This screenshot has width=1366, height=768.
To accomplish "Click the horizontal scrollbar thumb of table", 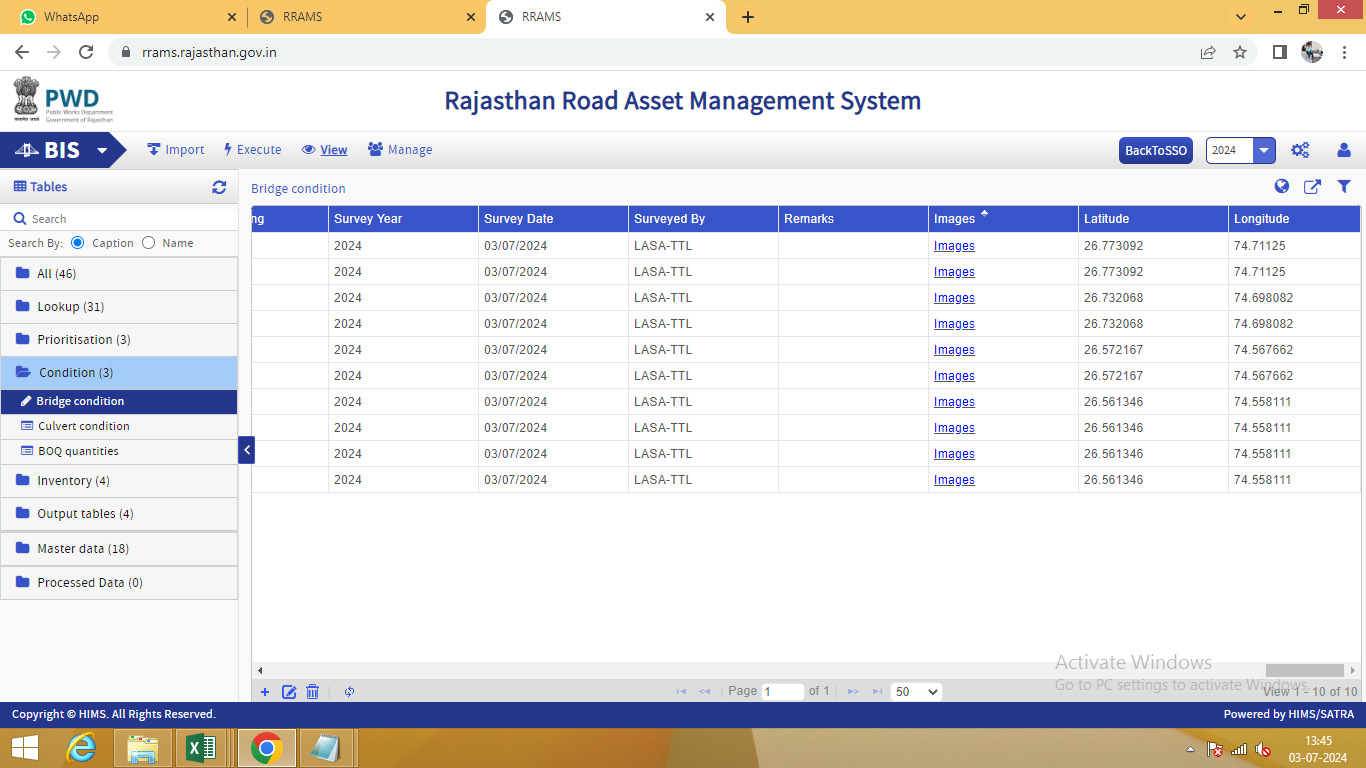I will 1304,670.
